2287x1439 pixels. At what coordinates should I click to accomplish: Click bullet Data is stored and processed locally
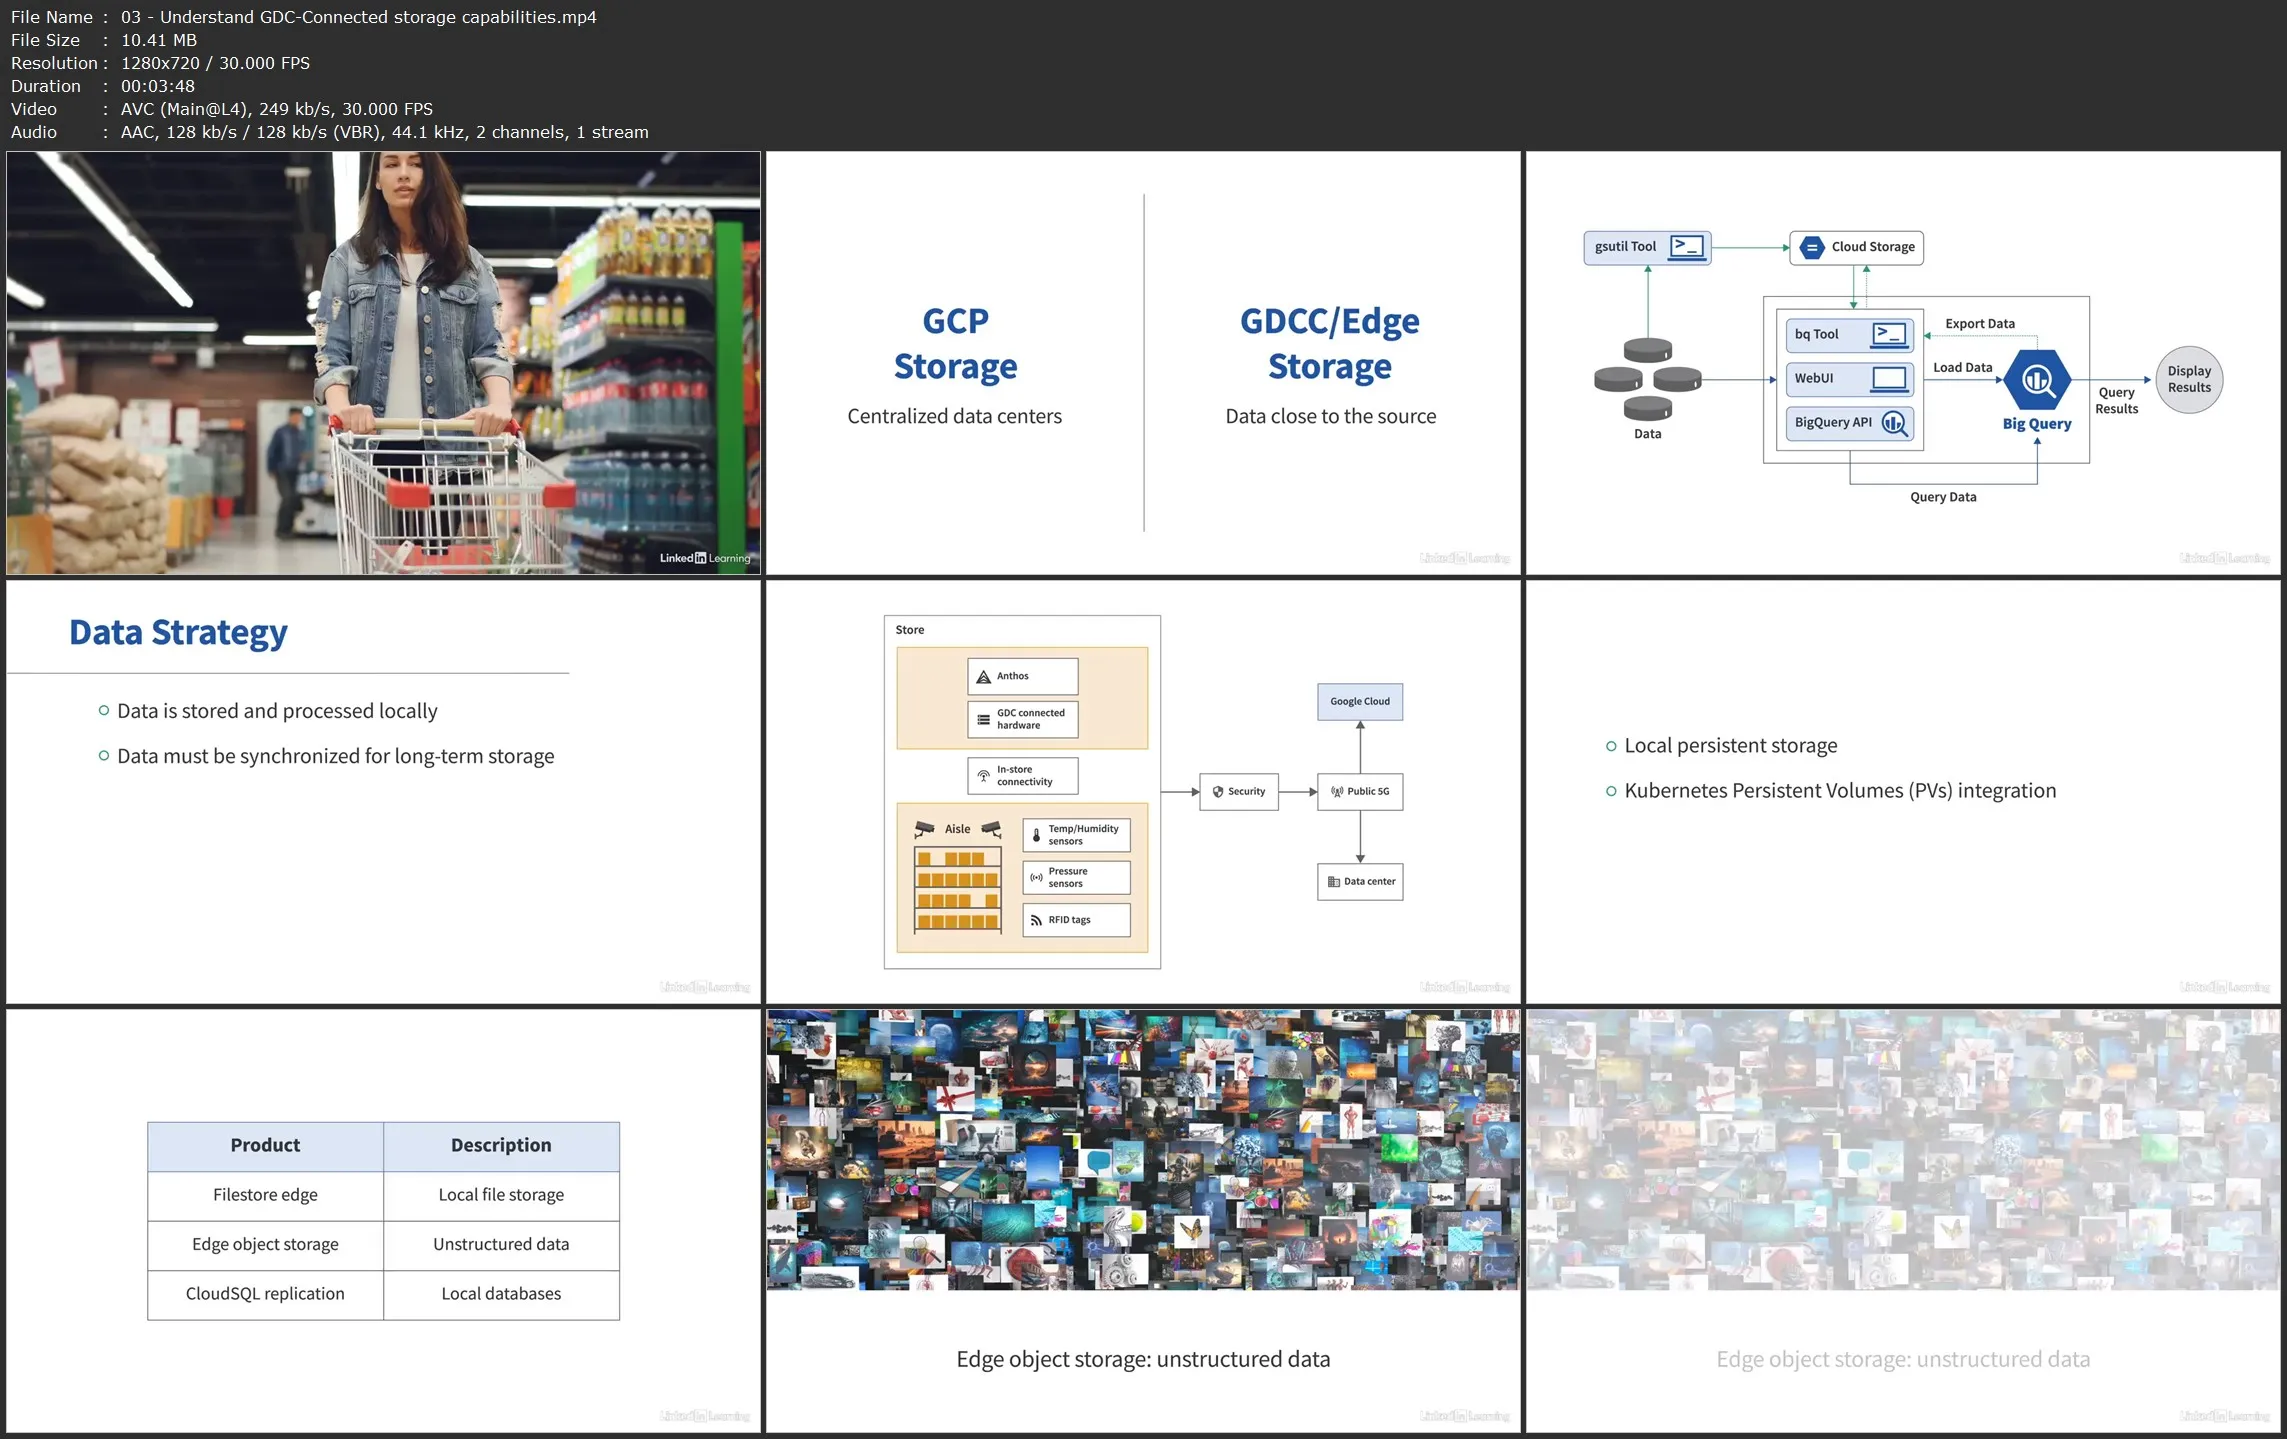[x=277, y=711]
